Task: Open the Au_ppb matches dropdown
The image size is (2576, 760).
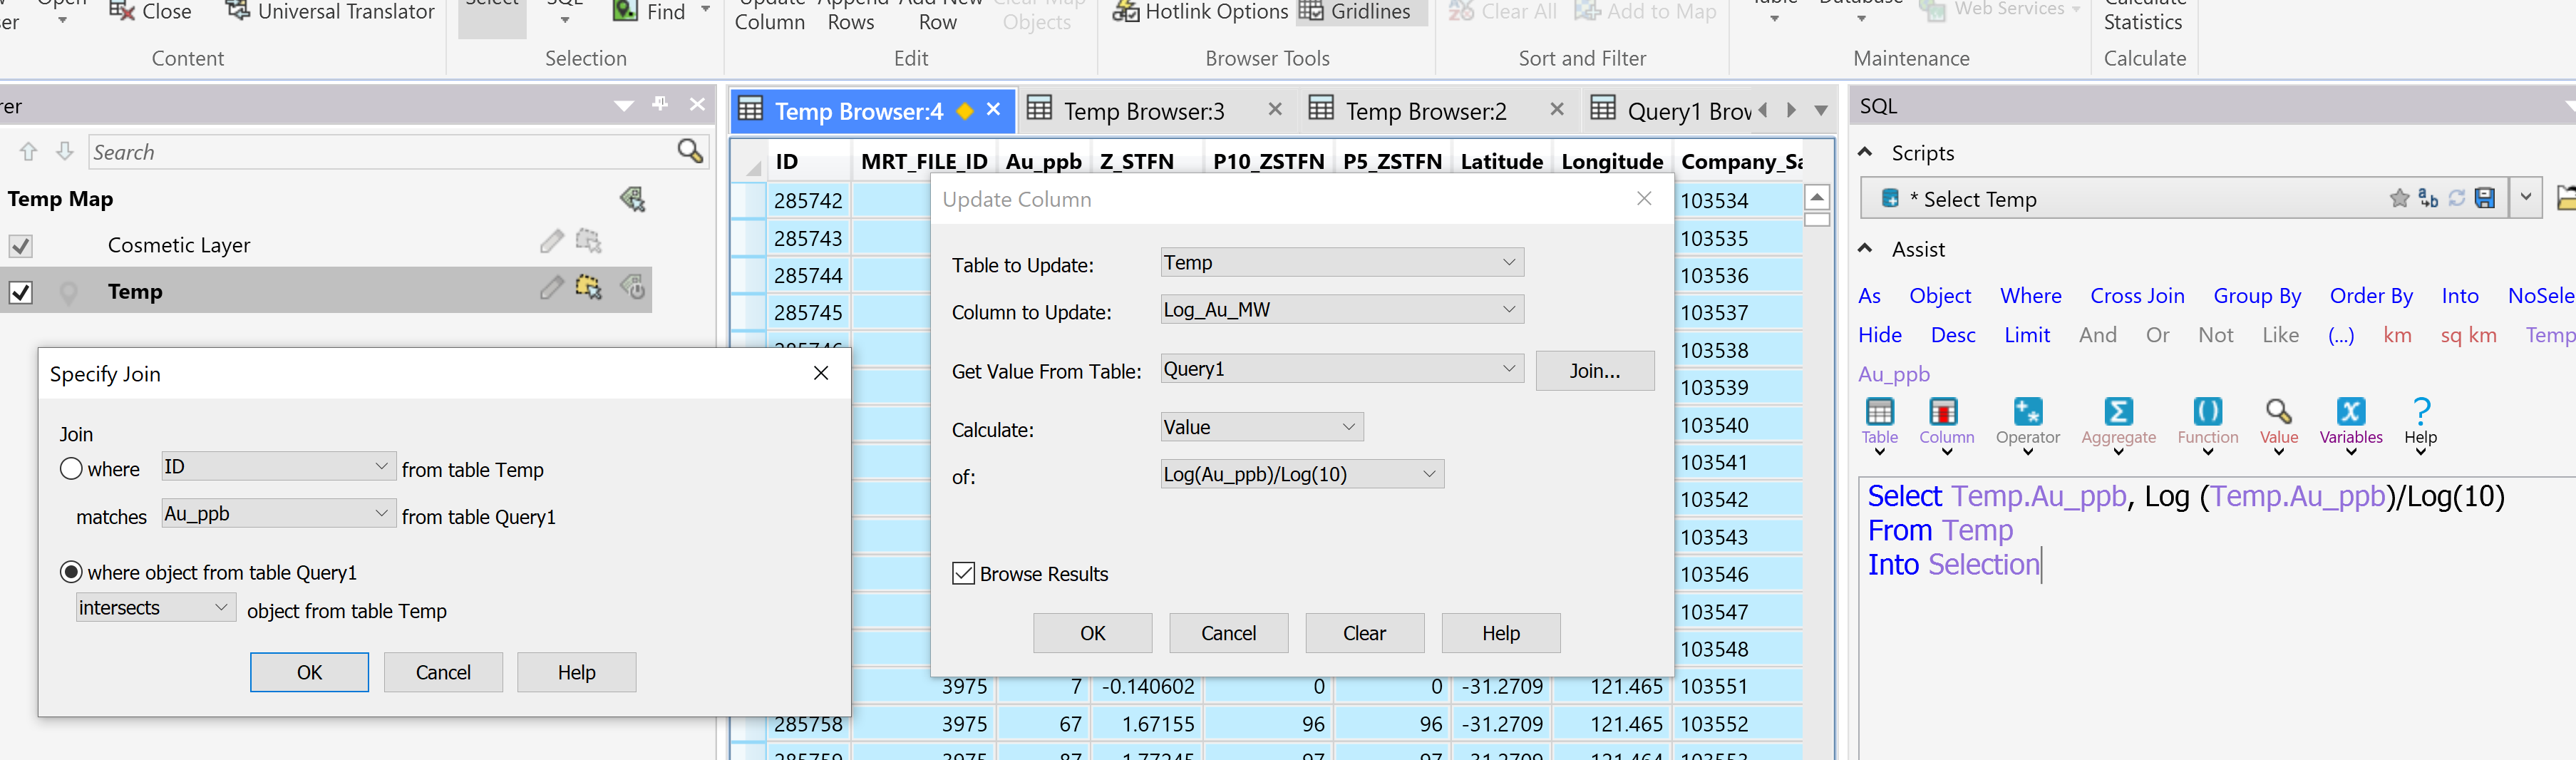Action: point(278,513)
